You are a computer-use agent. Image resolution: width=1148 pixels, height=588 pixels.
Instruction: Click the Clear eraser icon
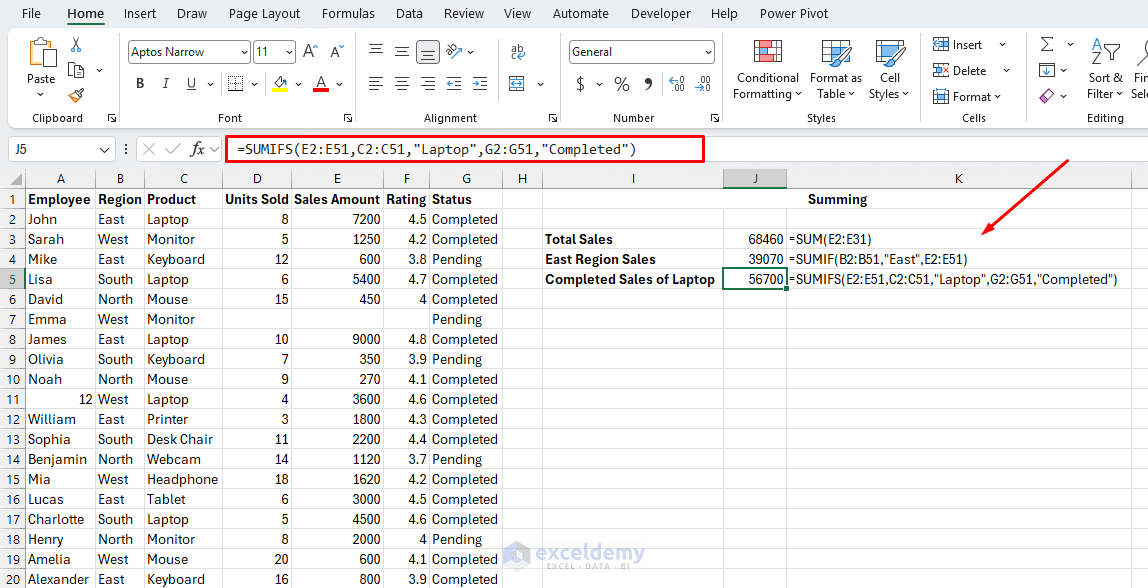coord(1047,96)
